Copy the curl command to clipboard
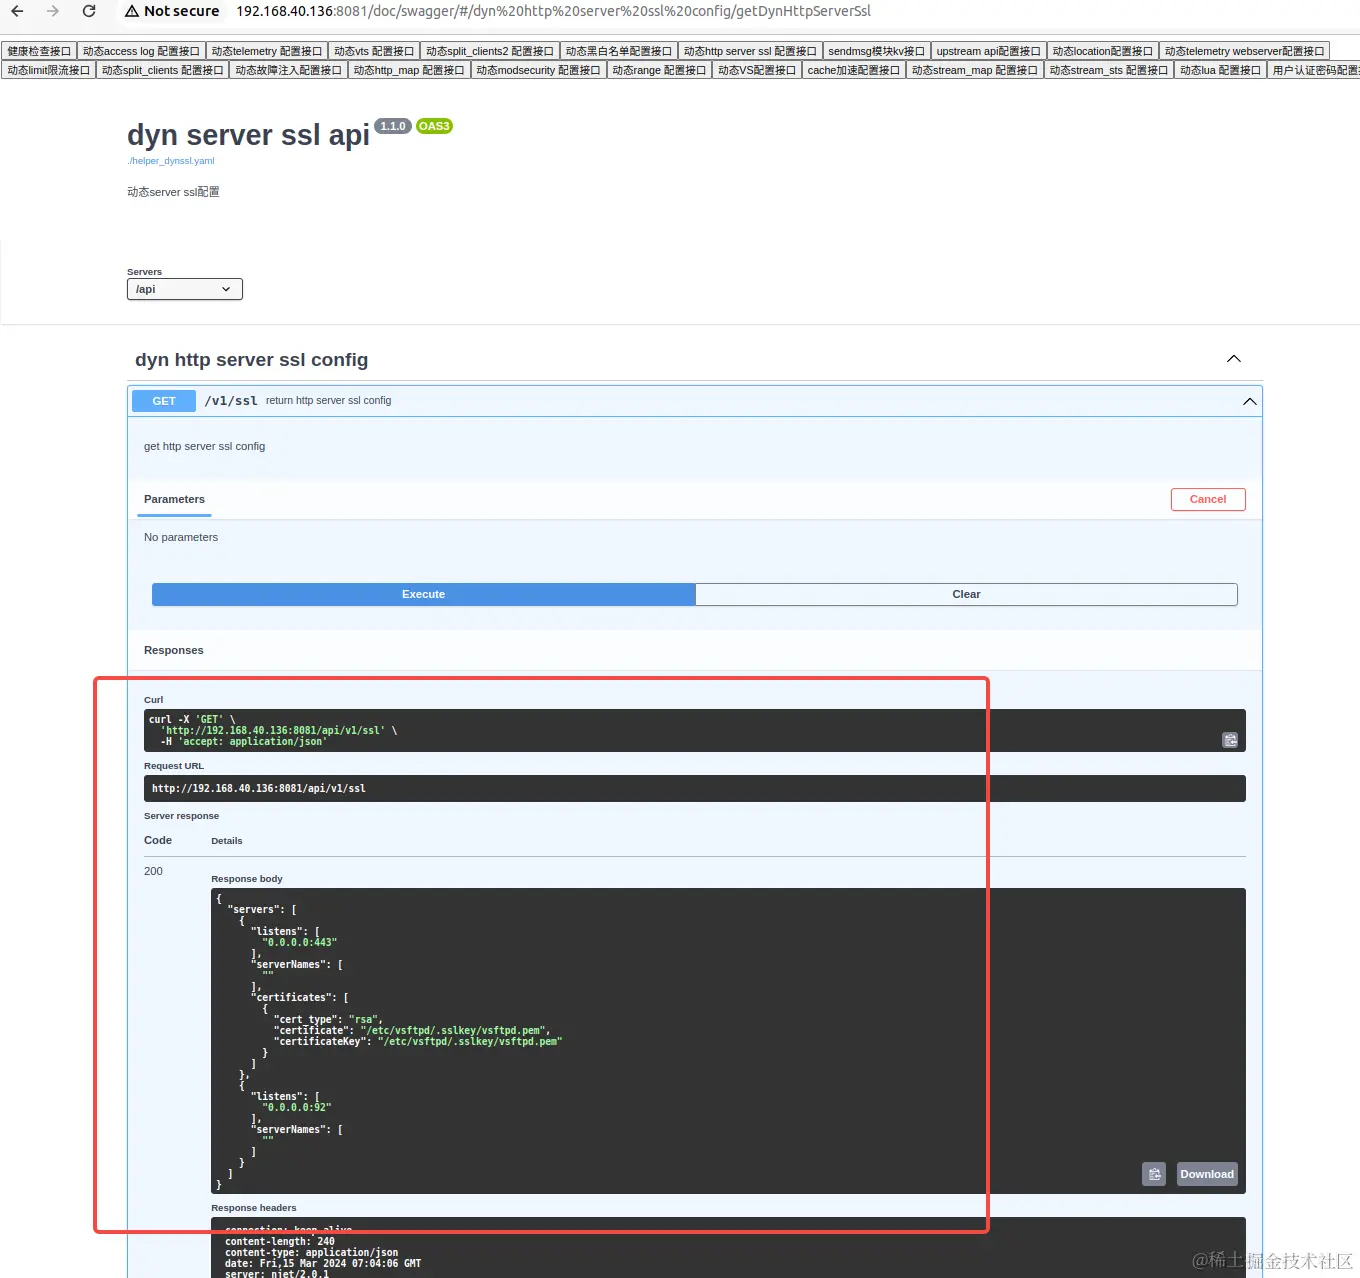Viewport: 1360px width, 1278px height. 1230,740
